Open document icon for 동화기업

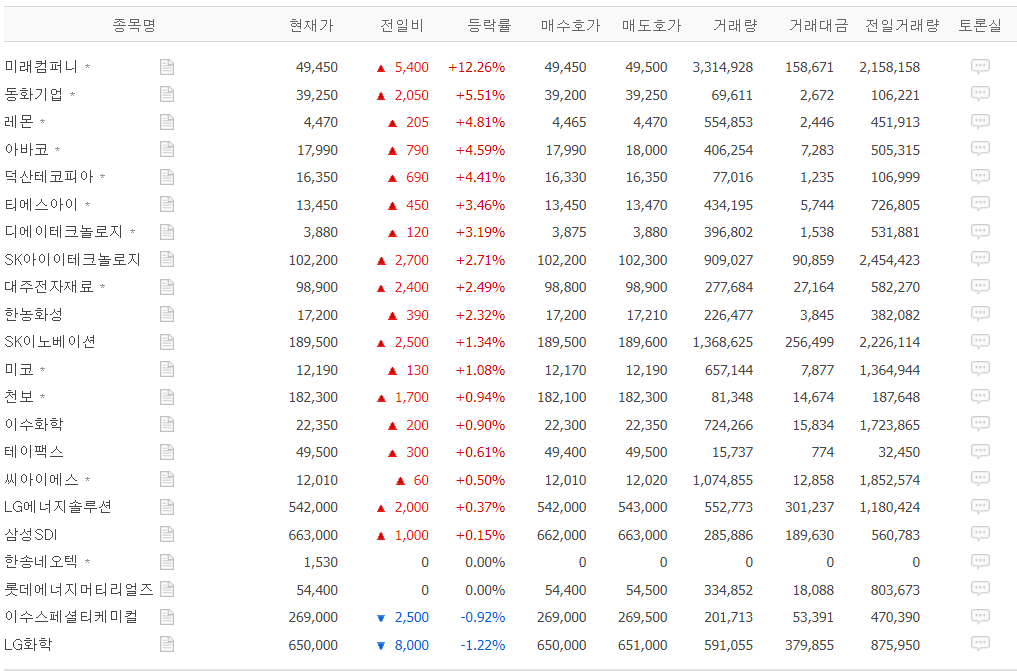click(167, 95)
